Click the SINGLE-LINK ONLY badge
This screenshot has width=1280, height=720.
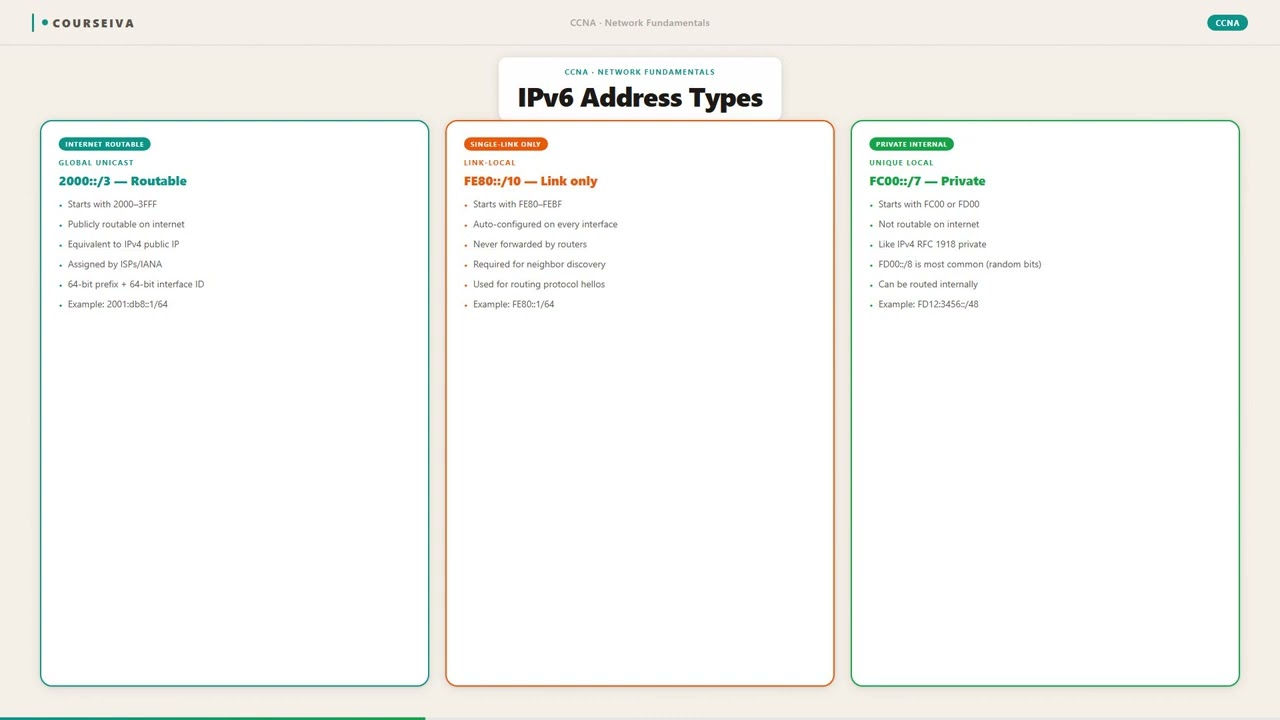tap(505, 144)
